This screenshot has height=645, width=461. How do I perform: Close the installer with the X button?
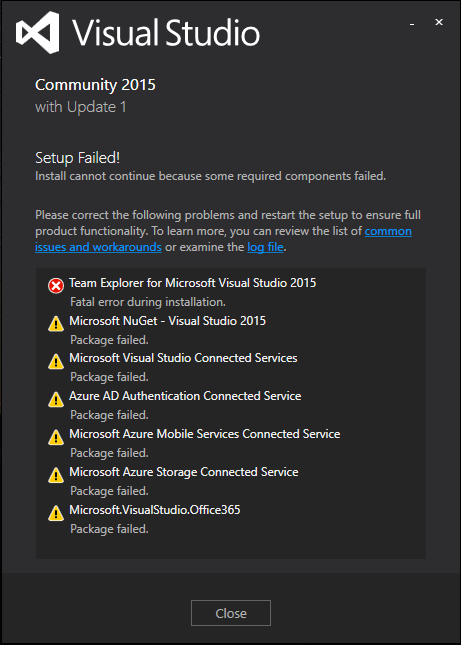click(x=439, y=22)
